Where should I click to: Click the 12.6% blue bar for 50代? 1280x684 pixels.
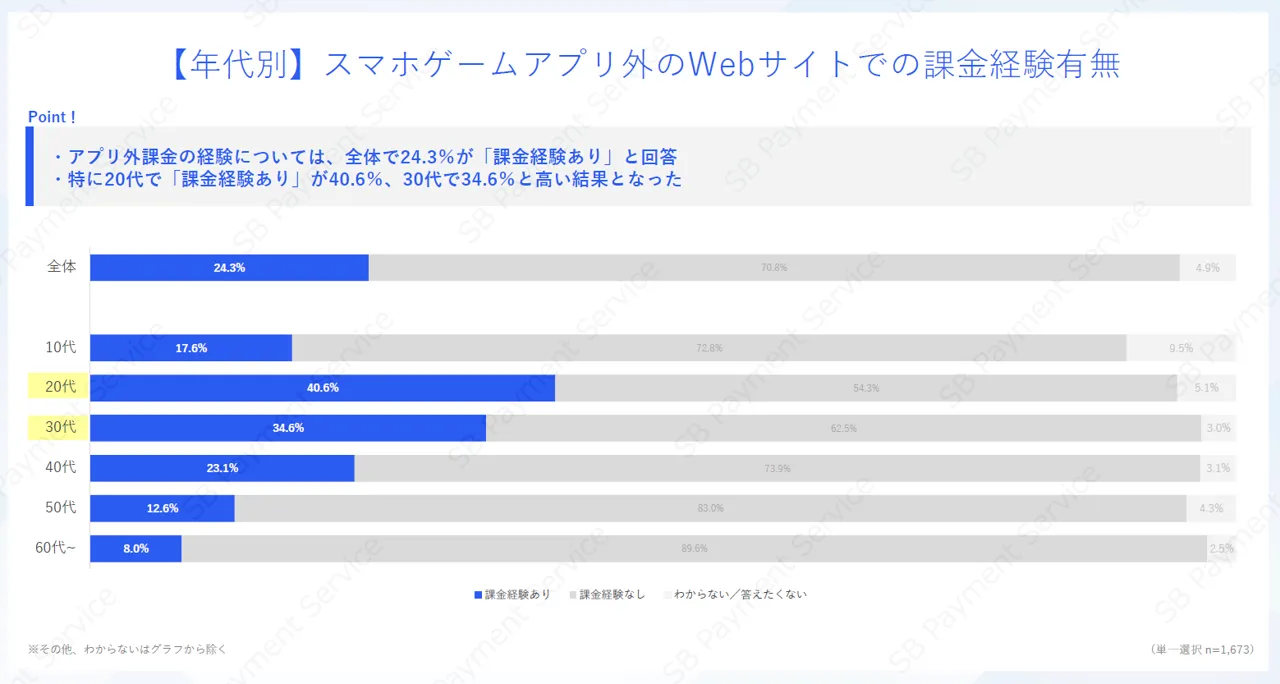[162, 508]
